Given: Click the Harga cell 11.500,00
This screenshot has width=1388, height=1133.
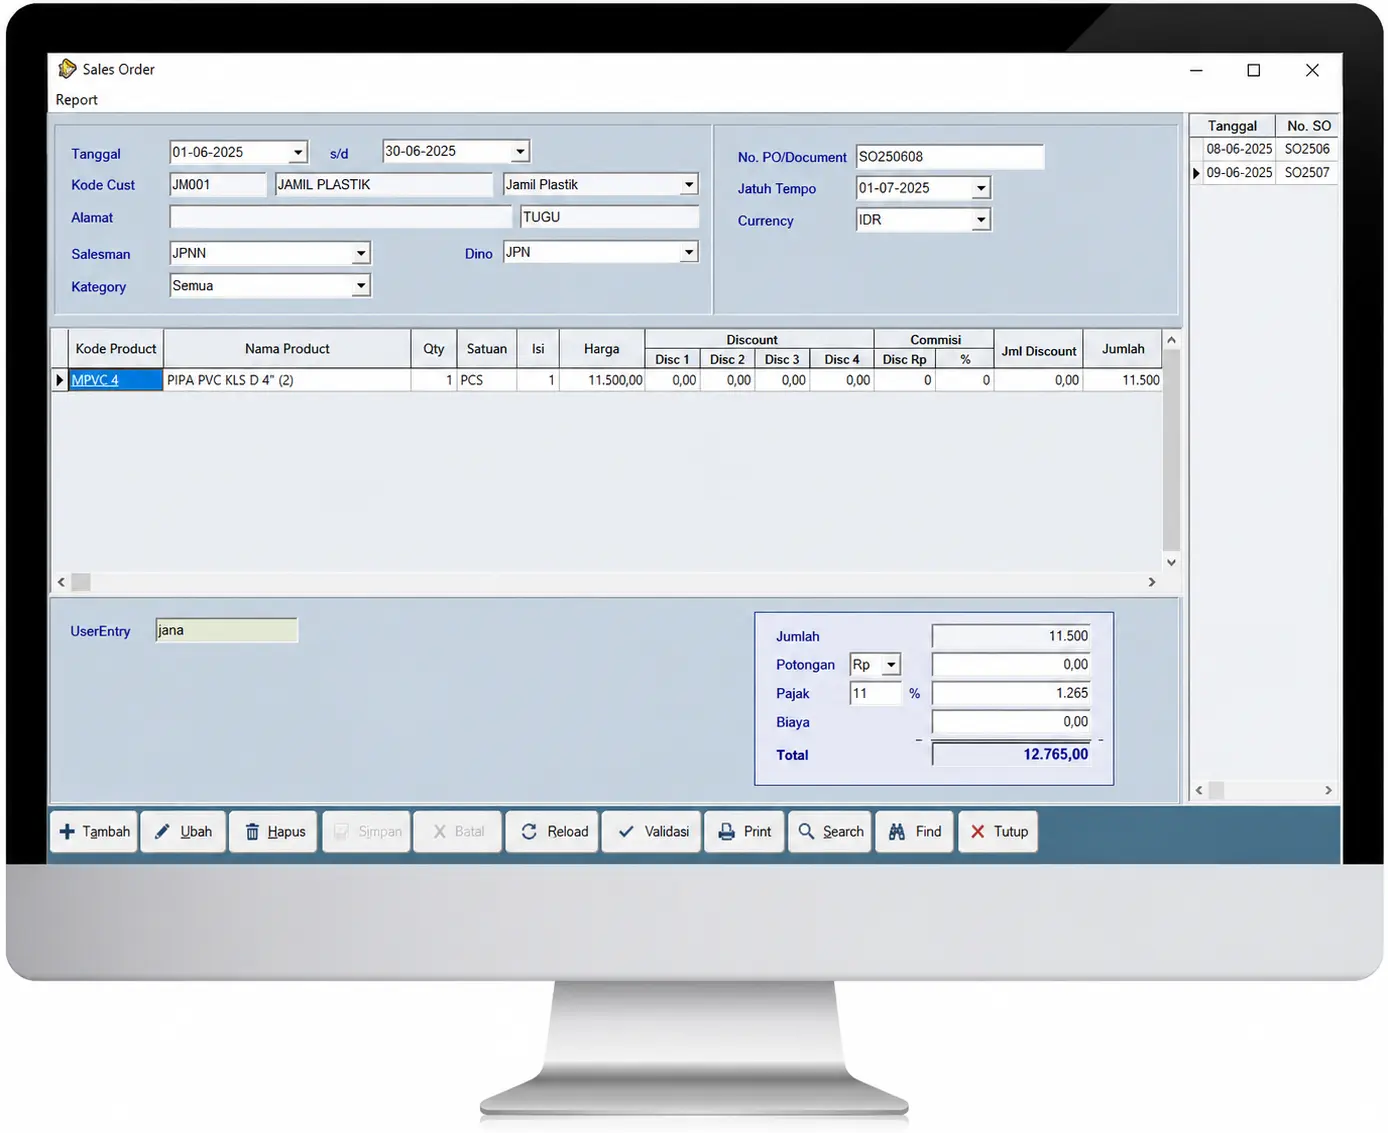Looking at the screenshot, I should click(x=602, y=380).
